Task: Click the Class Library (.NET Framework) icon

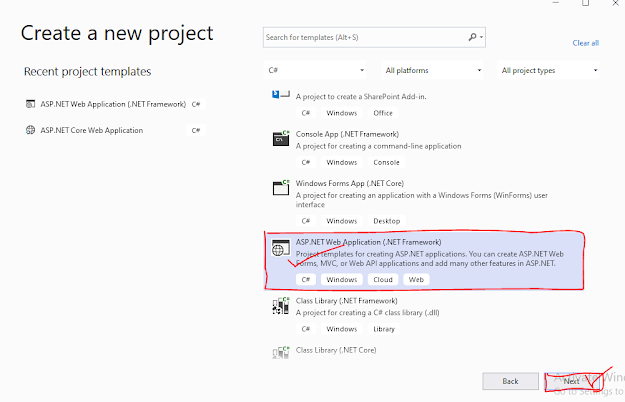Action: 281,306
